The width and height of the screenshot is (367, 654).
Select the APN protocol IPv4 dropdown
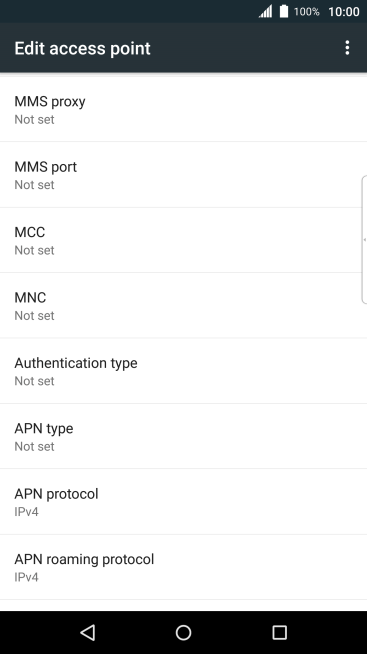point(184,502)
